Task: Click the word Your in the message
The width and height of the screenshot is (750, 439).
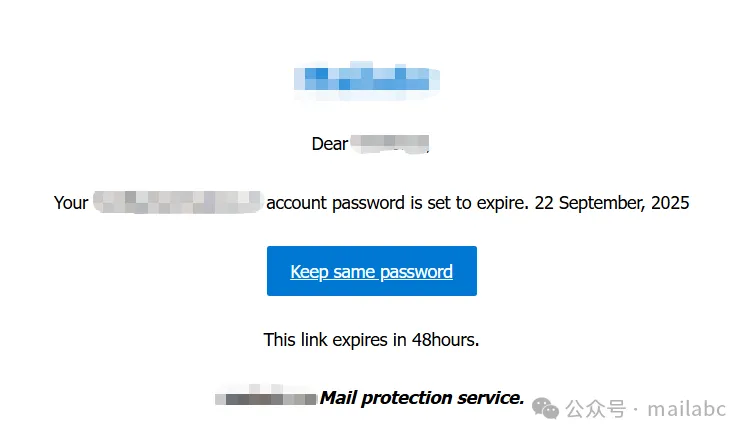Action: click(71, 203)
